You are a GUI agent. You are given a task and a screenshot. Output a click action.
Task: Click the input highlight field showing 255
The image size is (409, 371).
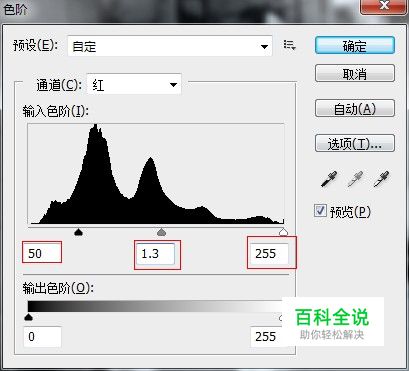(269, 254)
